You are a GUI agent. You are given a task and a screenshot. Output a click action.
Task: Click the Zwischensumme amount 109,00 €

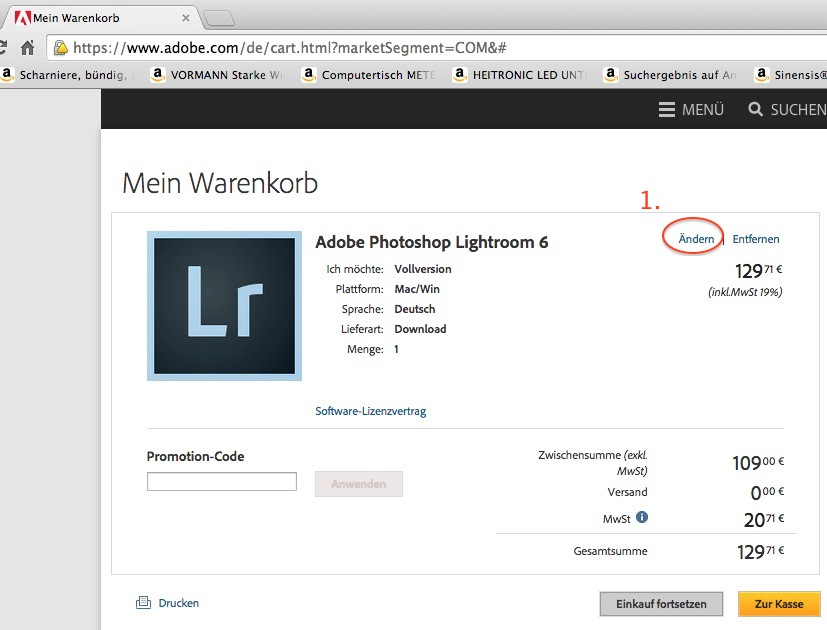point(758,463)
